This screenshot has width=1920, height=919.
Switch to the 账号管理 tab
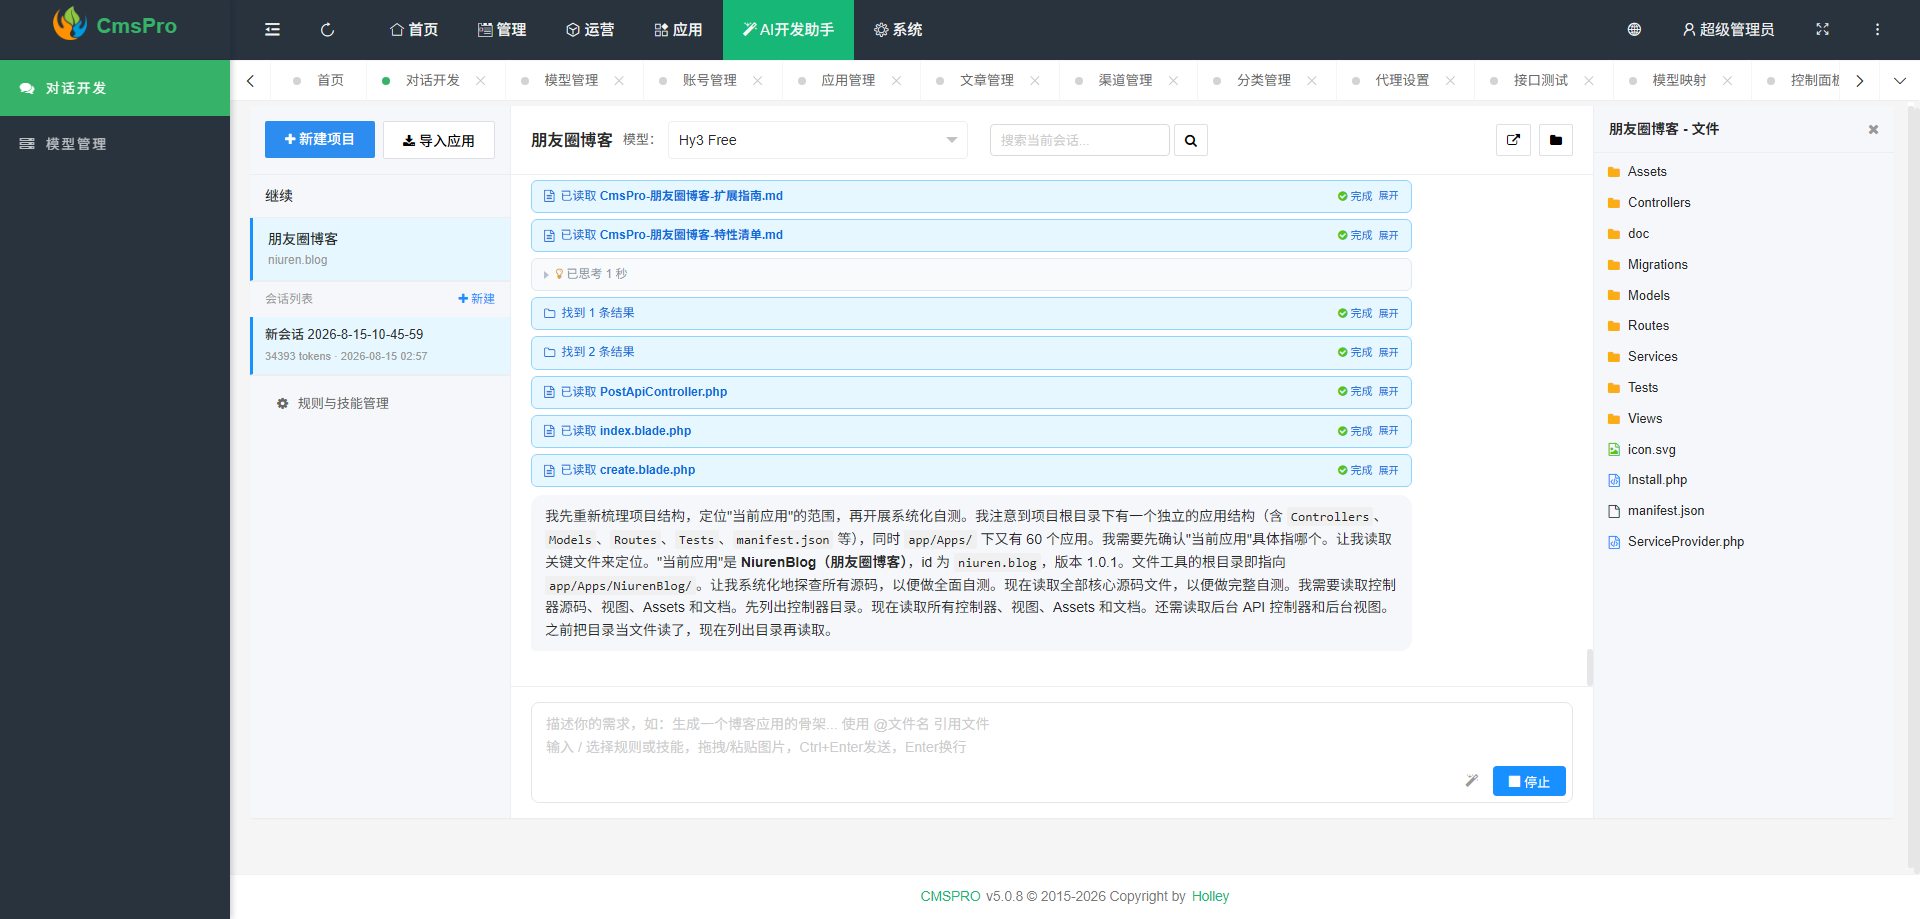709,81
